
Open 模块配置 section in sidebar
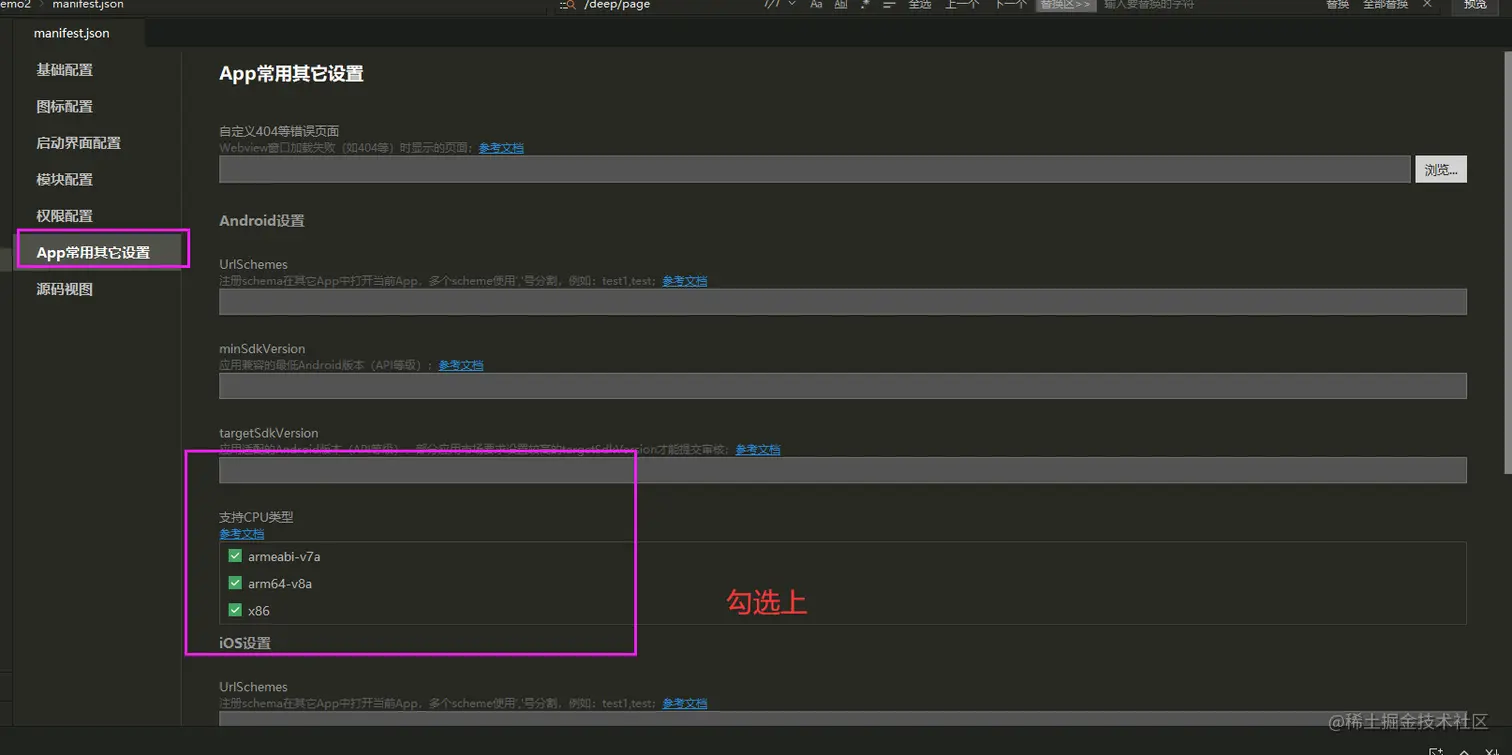[x=64, y=179]
